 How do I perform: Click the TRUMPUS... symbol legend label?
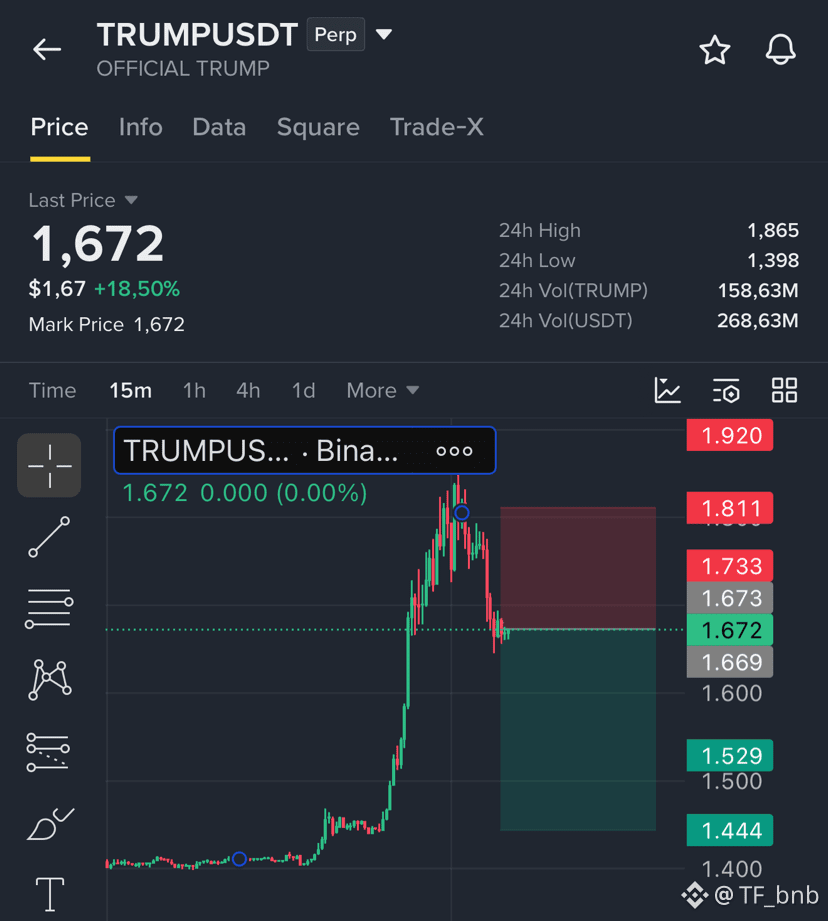point(206,451)
